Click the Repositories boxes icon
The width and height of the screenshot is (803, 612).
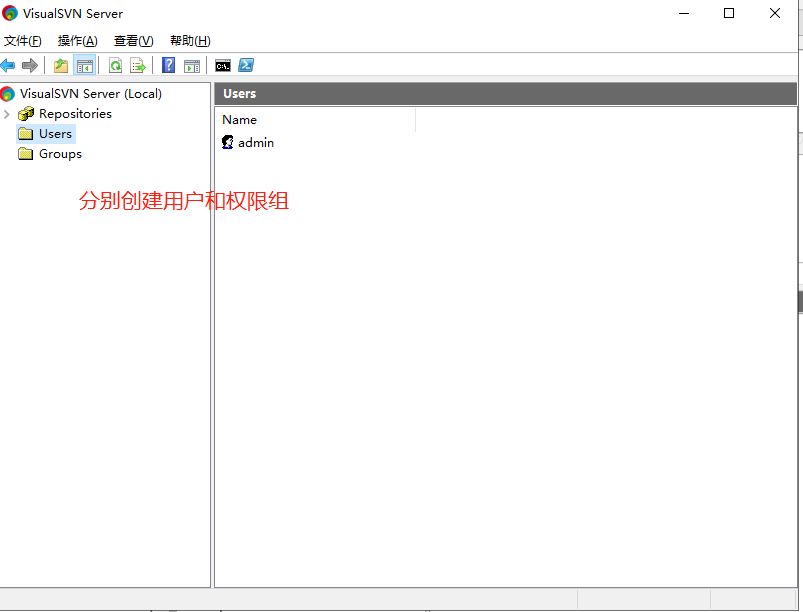pyautogui.click(x=26, y=114)
